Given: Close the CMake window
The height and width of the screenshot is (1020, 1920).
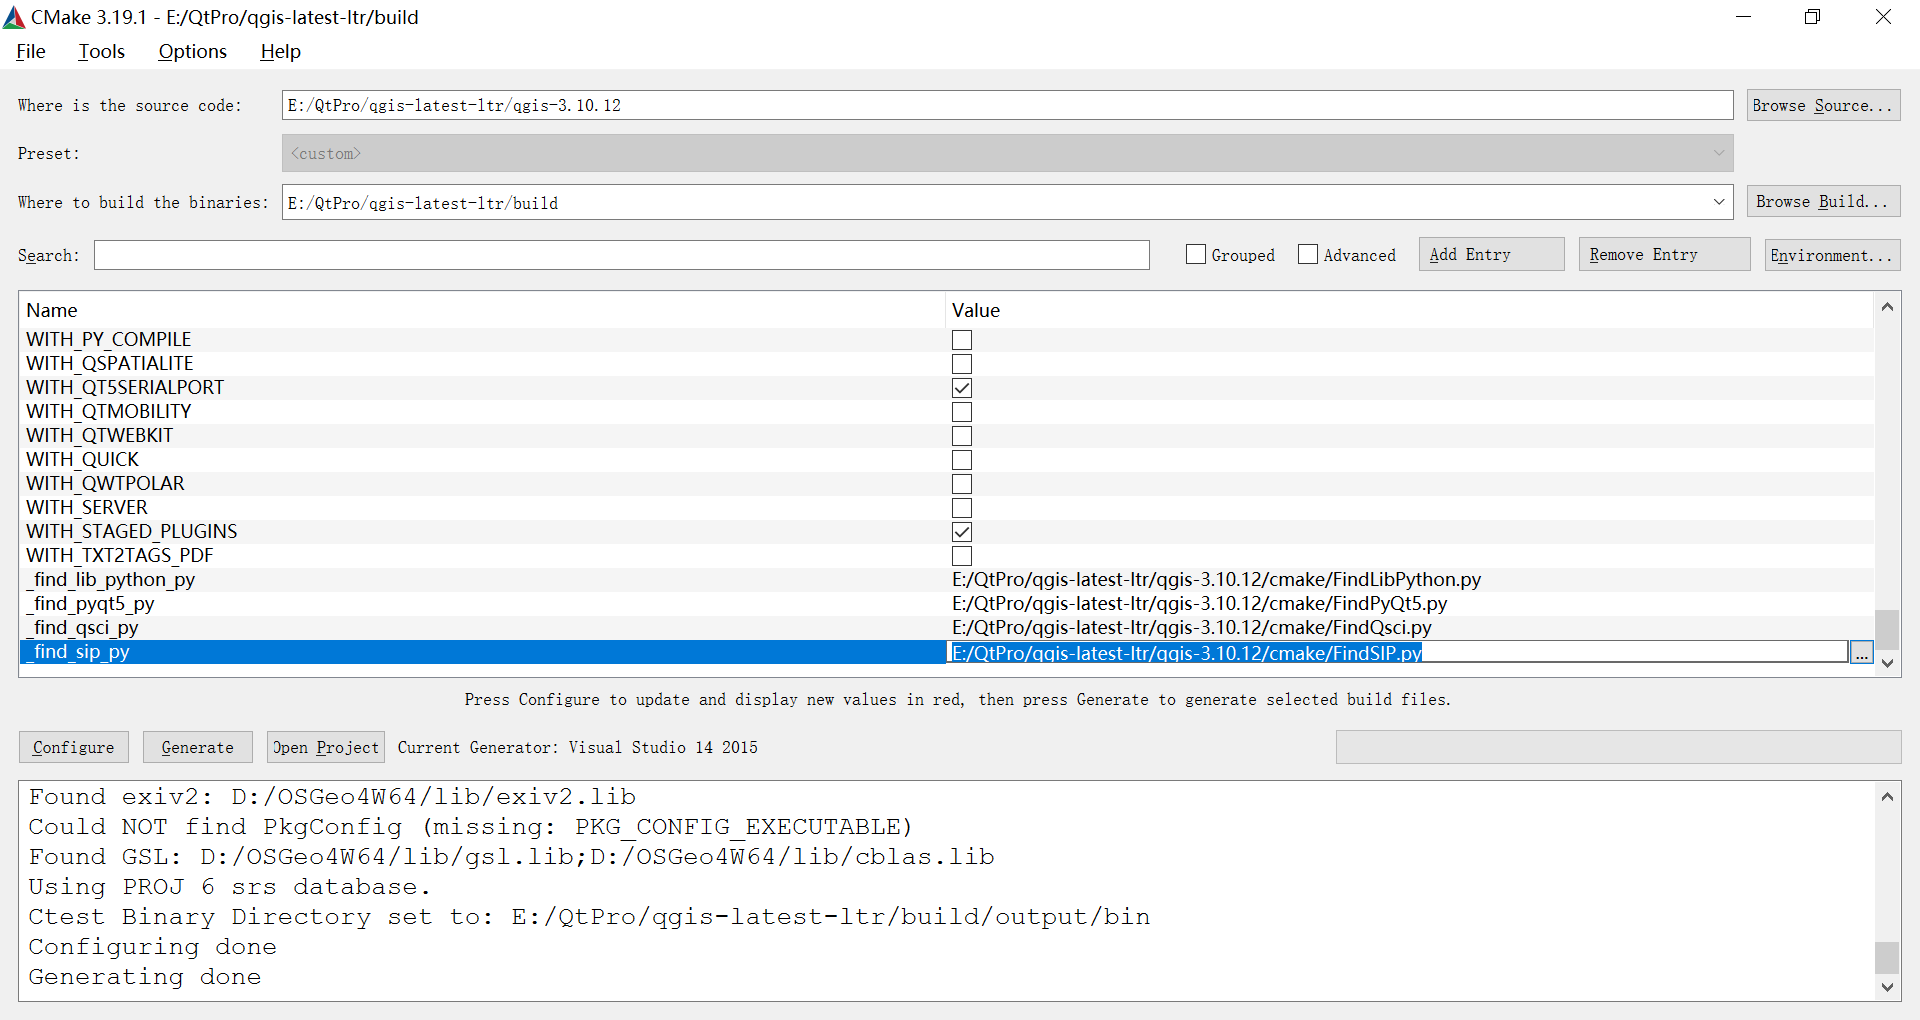Looking at the screenshot, I should click(x=1883, y=17).
